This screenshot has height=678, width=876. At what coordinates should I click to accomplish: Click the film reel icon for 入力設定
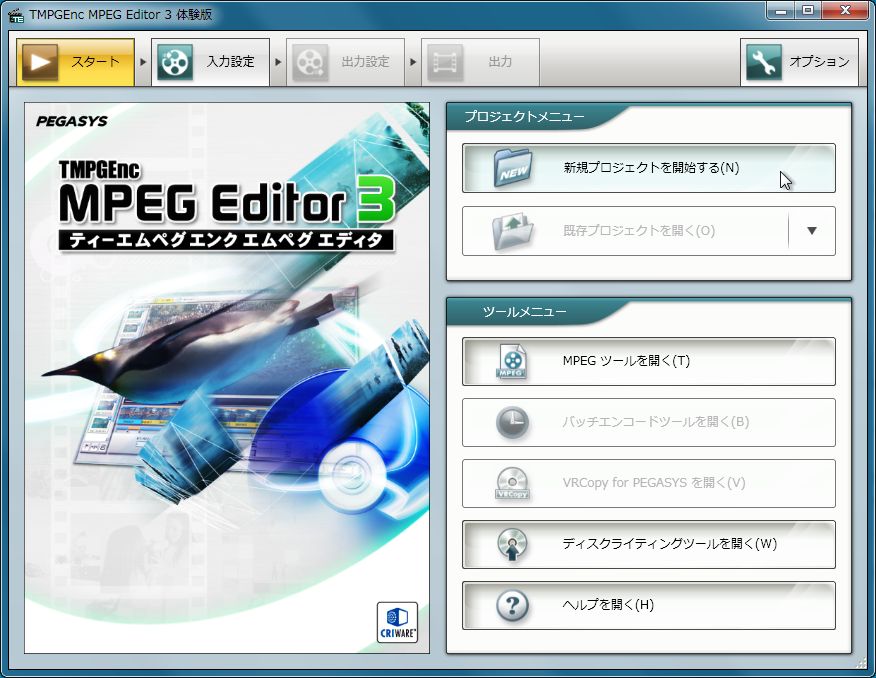[175, 62]
